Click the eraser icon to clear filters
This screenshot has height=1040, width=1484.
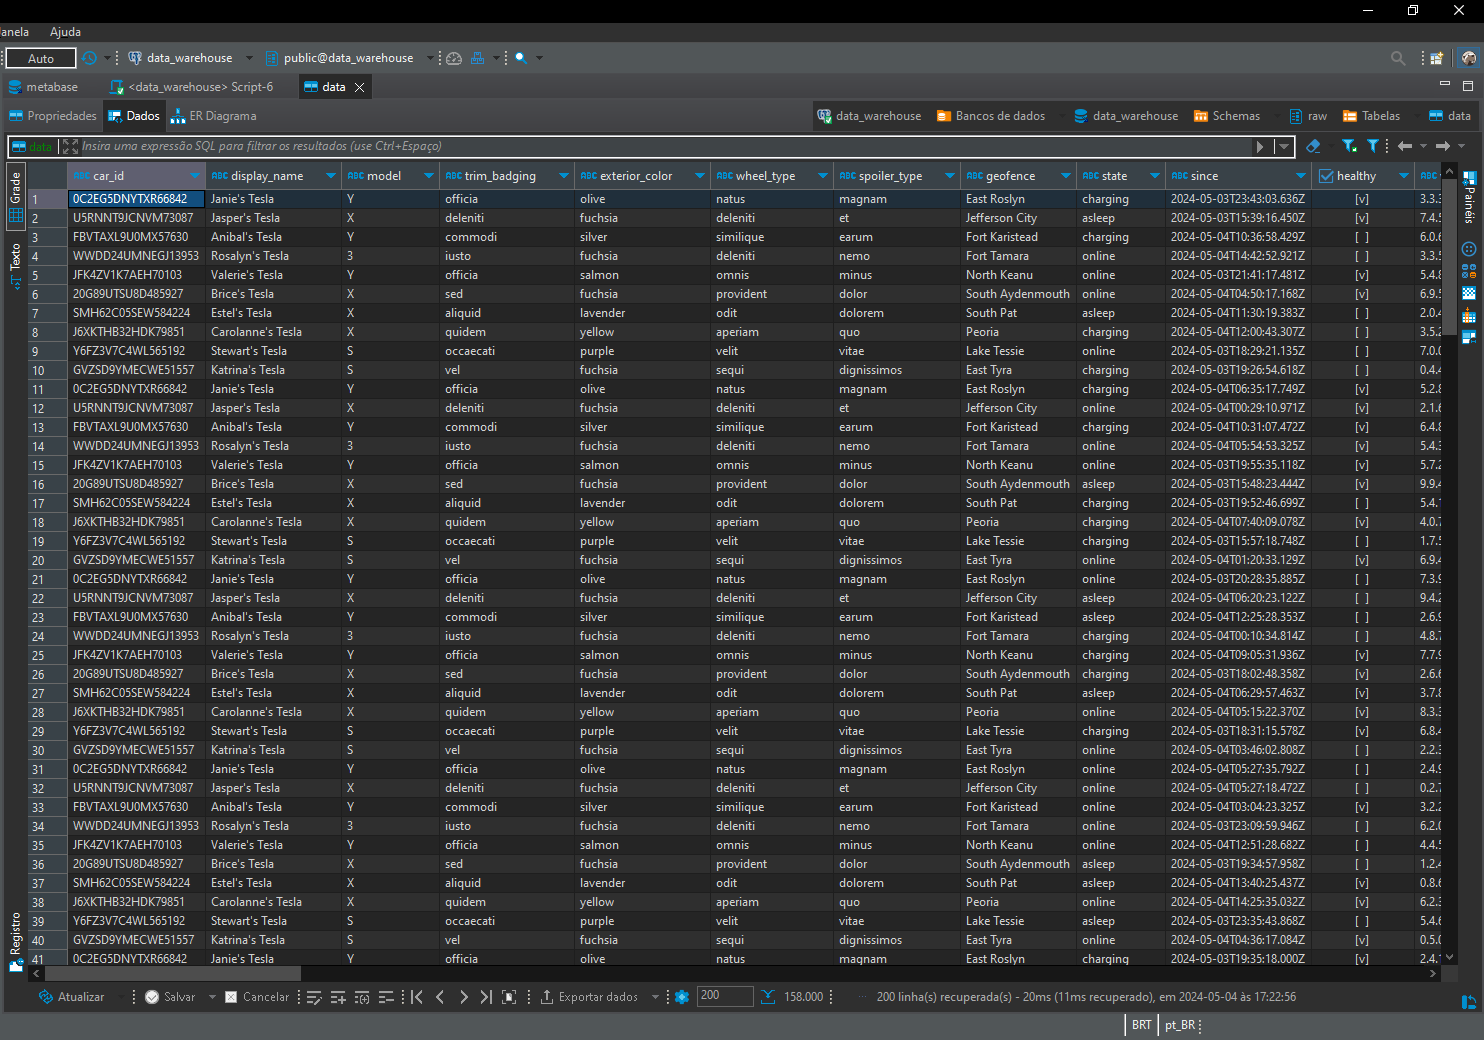coord(1313,146)
